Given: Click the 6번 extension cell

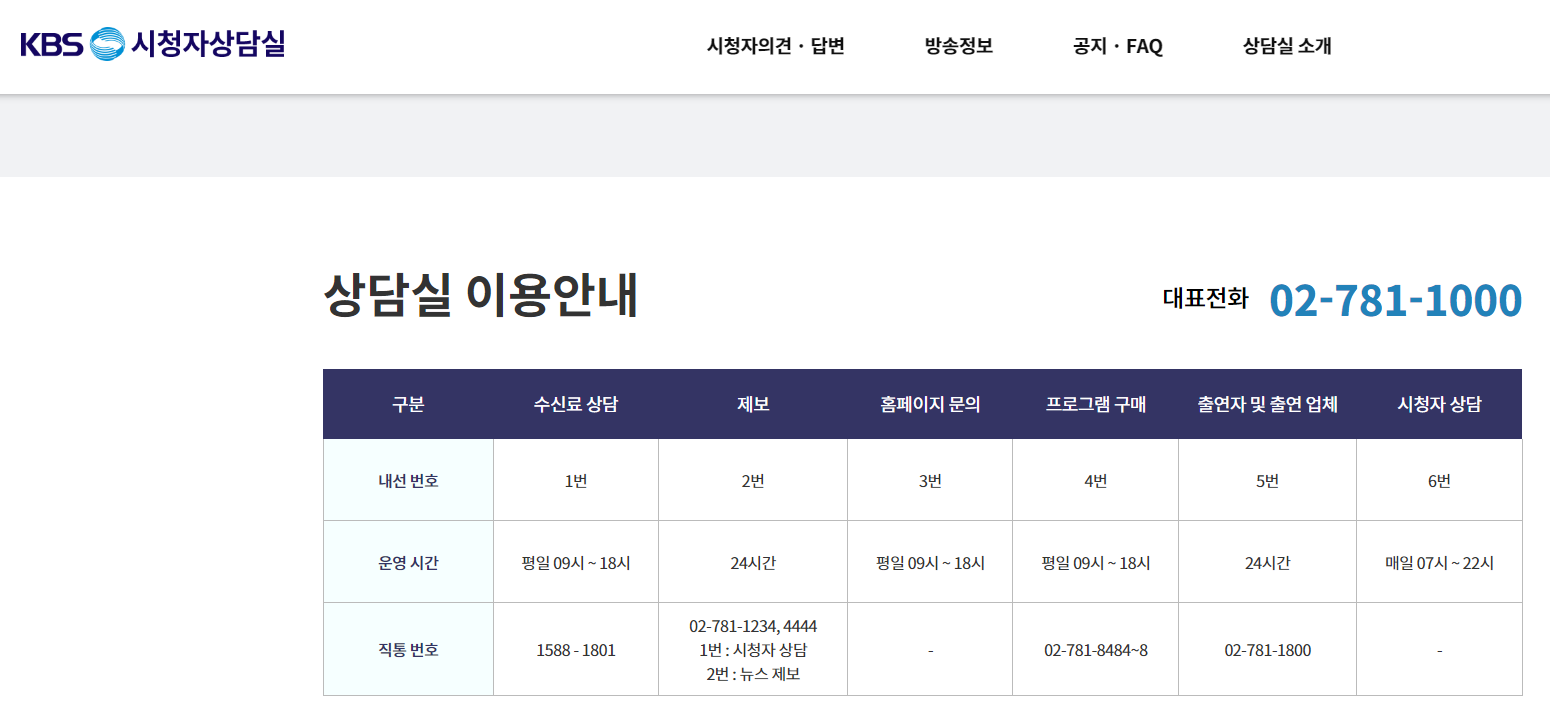Looking at the screenshot, I should point(1439,480).
